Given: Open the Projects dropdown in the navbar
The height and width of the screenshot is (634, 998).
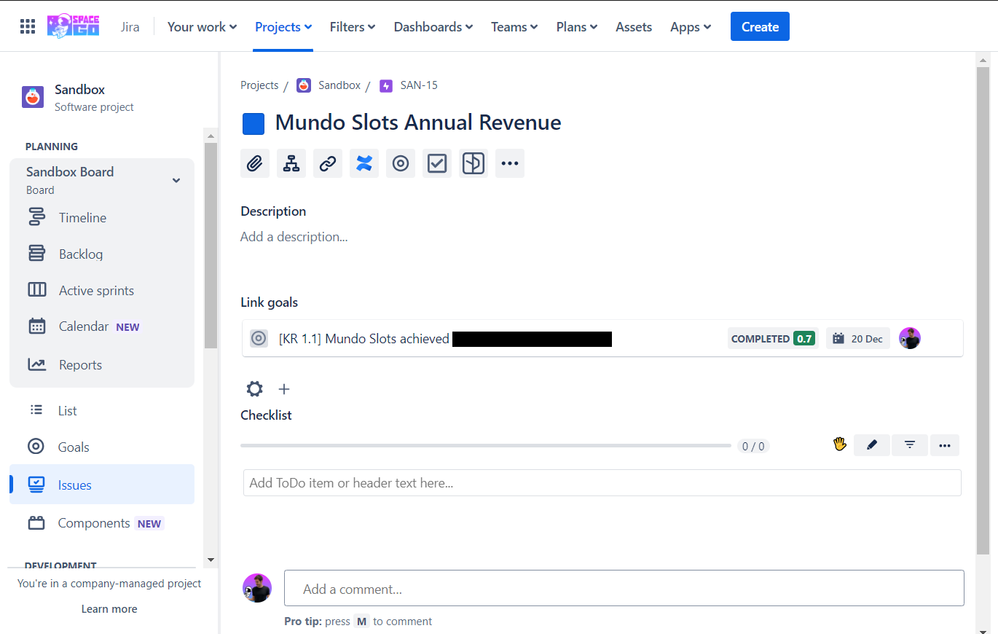Looking at the screenshot, I should click(281, 27).
